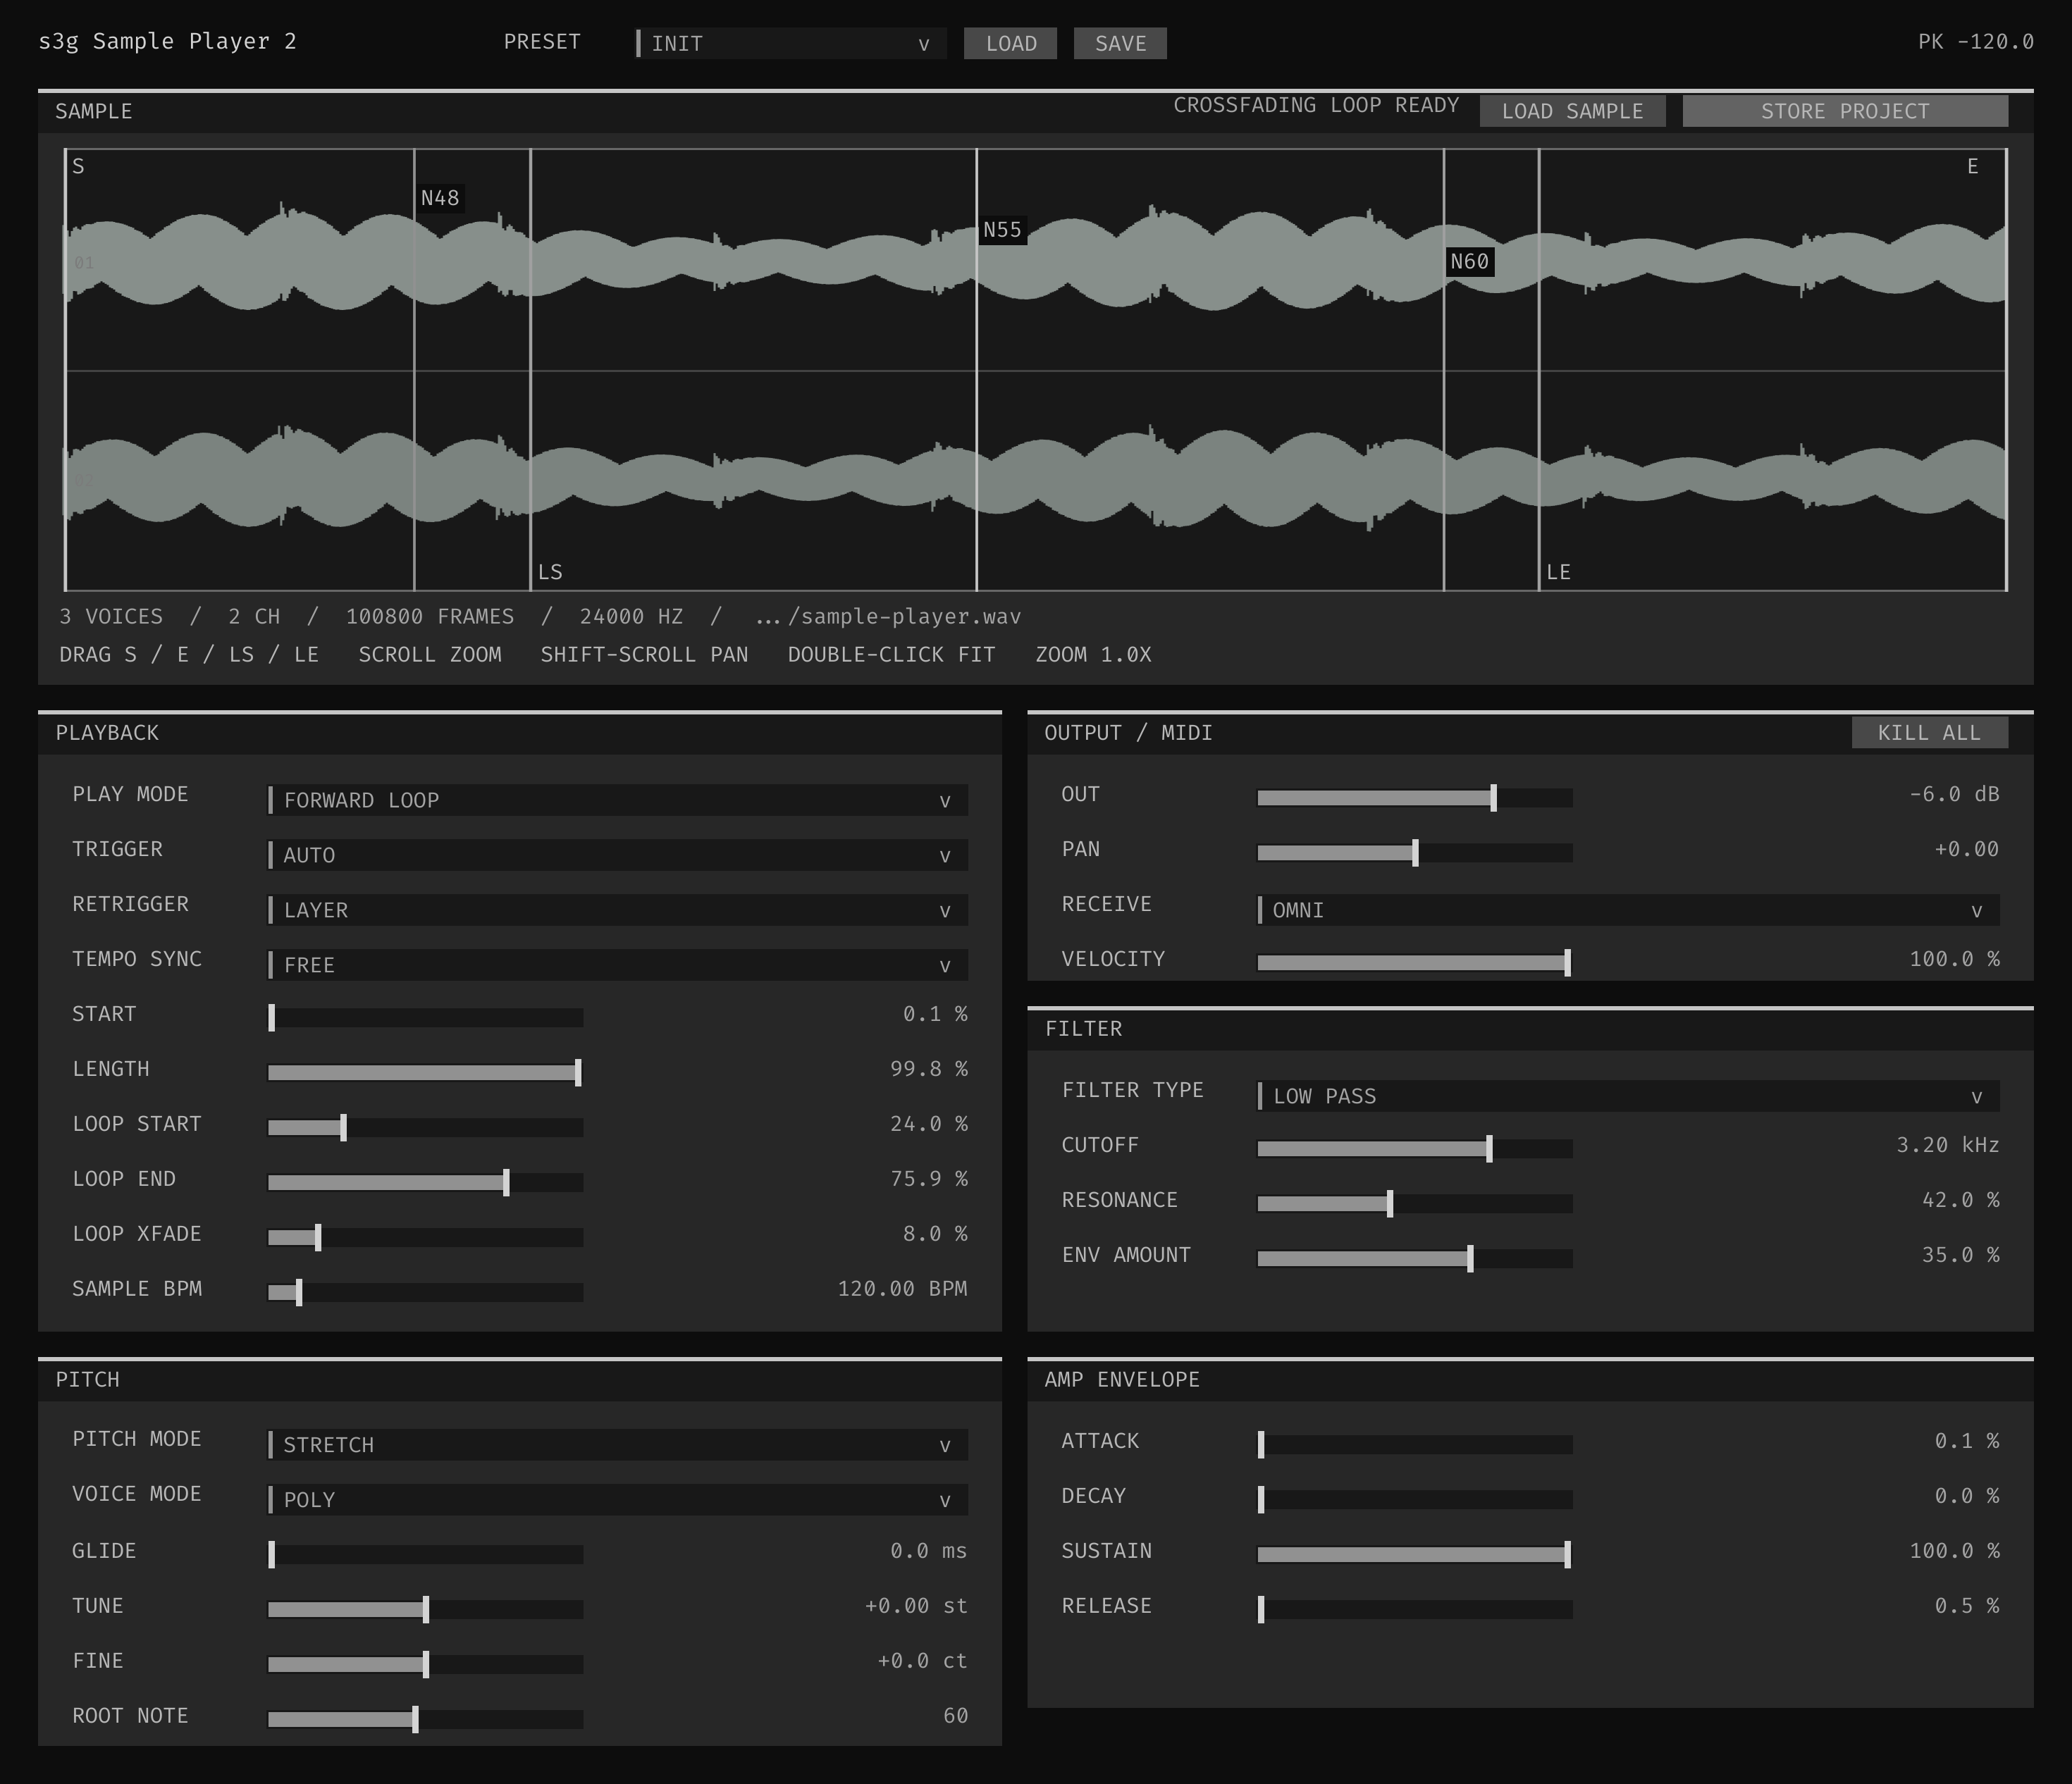Open the FILTER TYPE dropdown (LOW PASS)
Viewport: 2072px width, 1784px height.
click(x=1628, y=1096)
